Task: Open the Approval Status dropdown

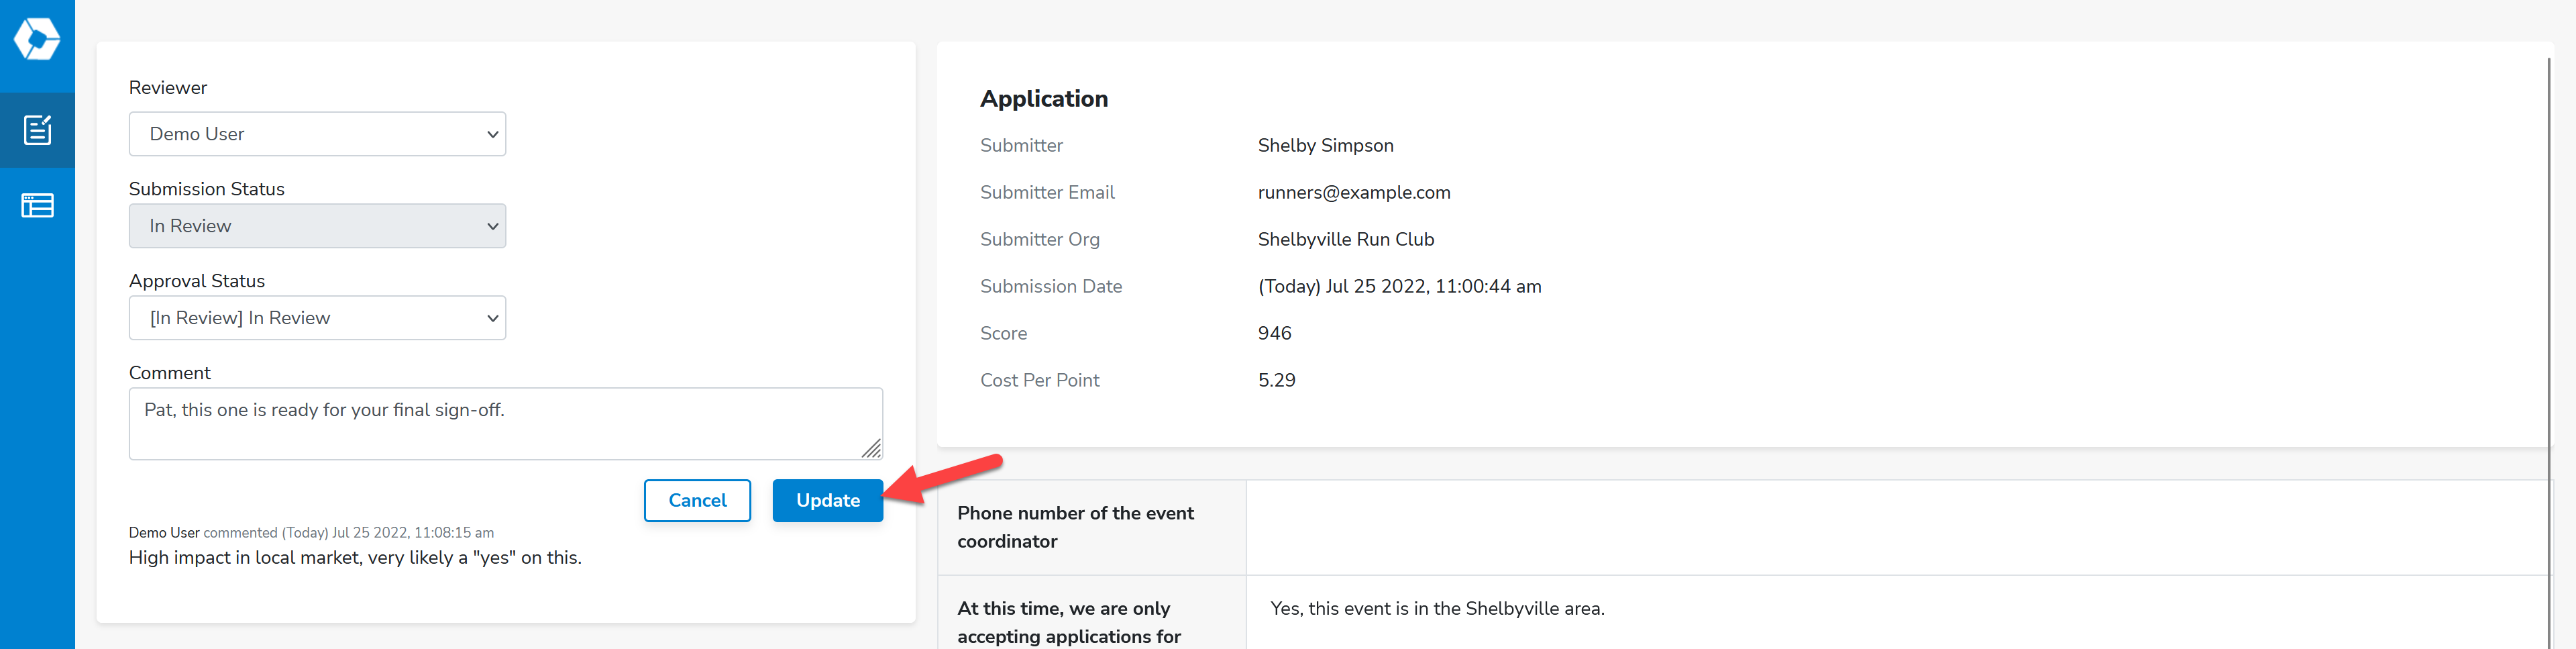Action: (317, 318)
